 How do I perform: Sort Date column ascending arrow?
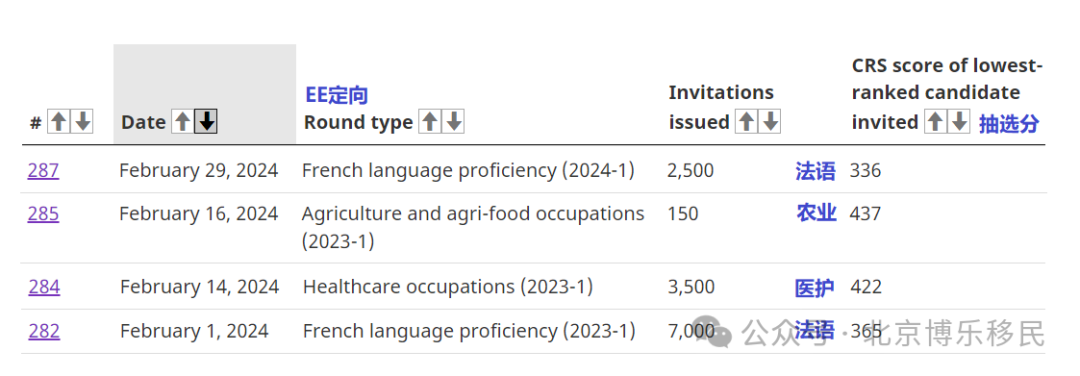pyautogui.click(x=182, y=122)
